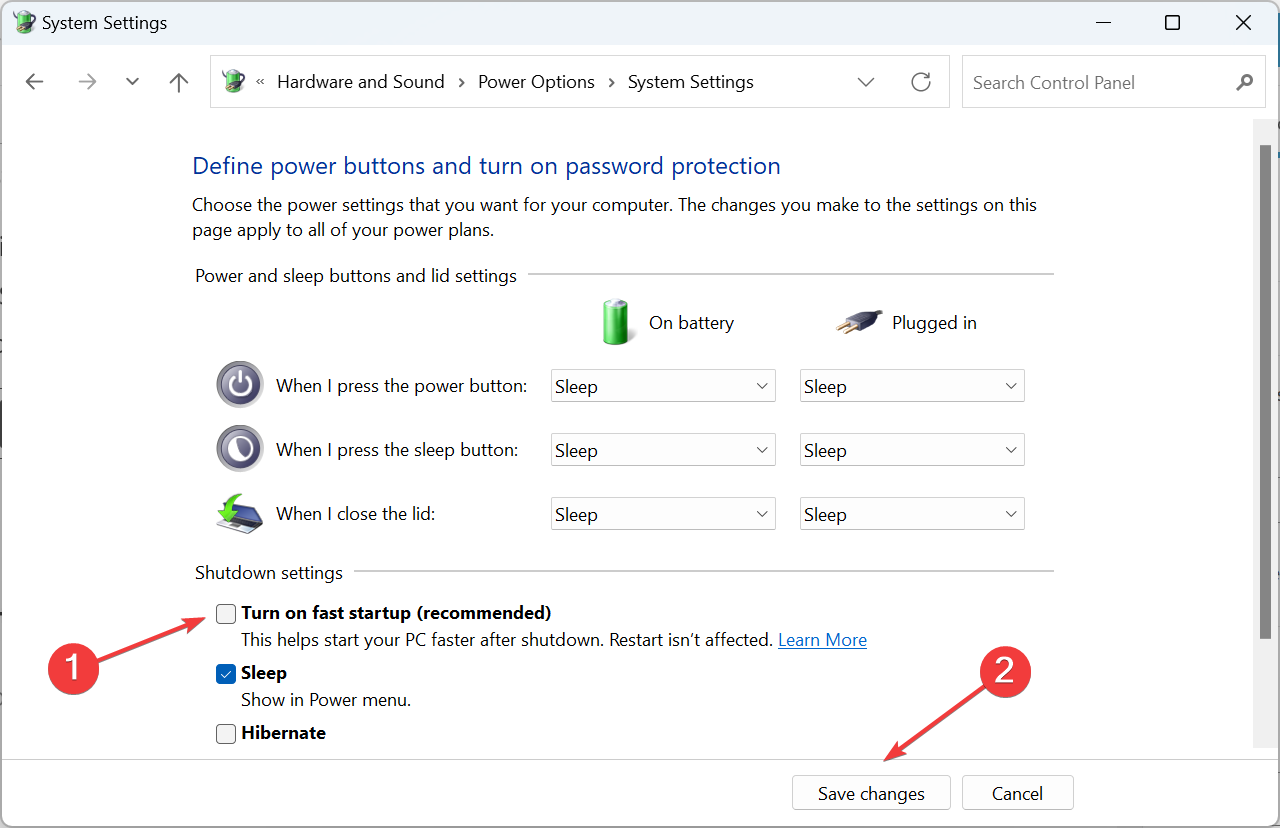The height and width of the screenshot is (828, 1280).
Task: Open power button On battery dropdown
Action: [663, 386]
